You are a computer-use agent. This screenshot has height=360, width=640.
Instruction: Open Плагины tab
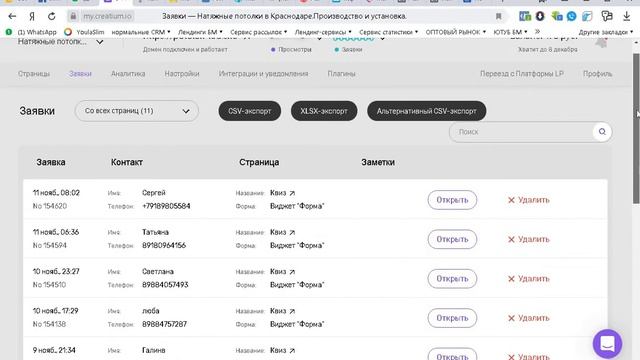[x=341, y=74]
